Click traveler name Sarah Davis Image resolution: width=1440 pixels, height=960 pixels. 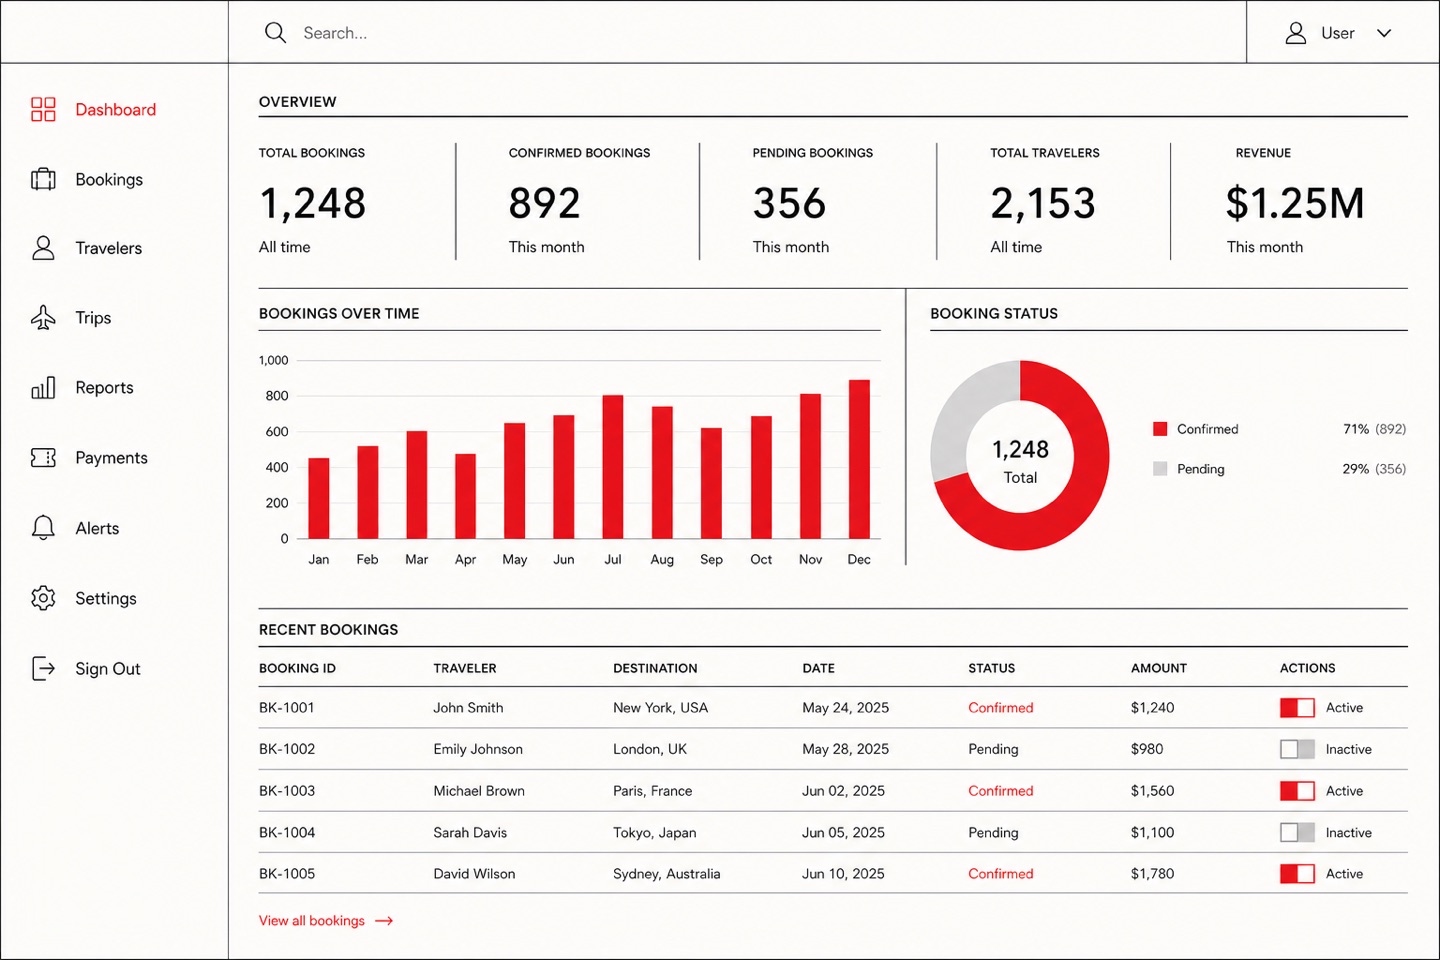pos(470,832)
